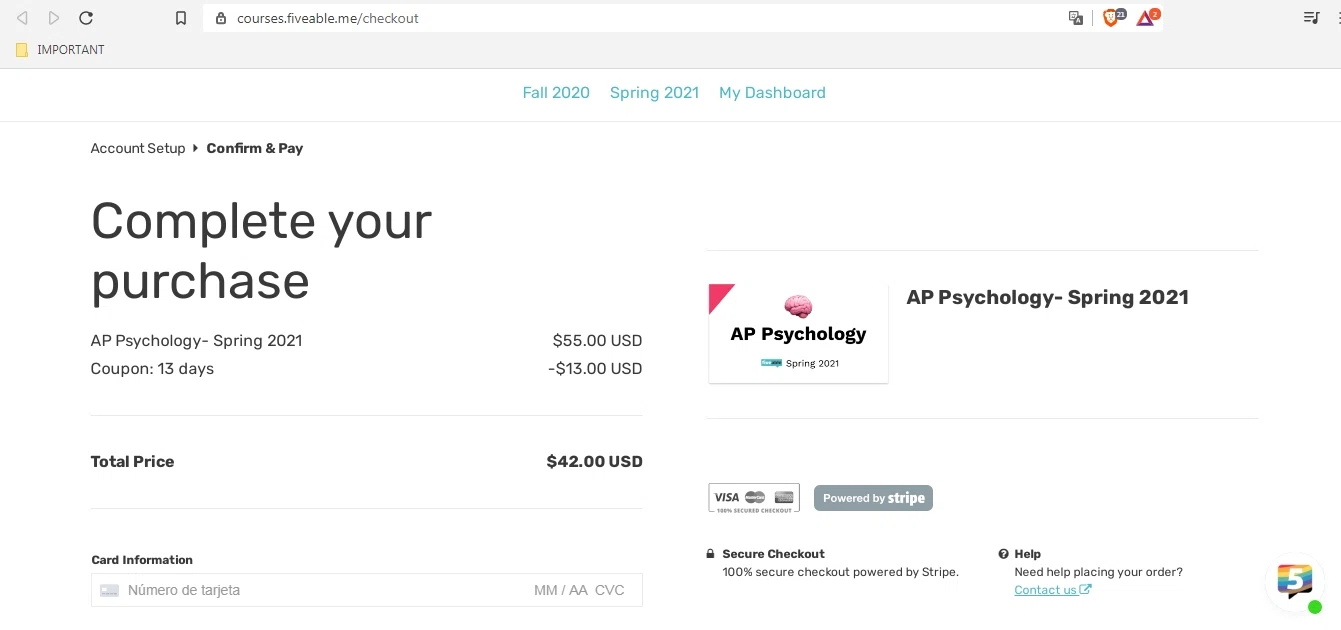Open the IMPORTANT bookmarks folder
The width and height of the screenshot is (1341, 630).
pos(61,50)
